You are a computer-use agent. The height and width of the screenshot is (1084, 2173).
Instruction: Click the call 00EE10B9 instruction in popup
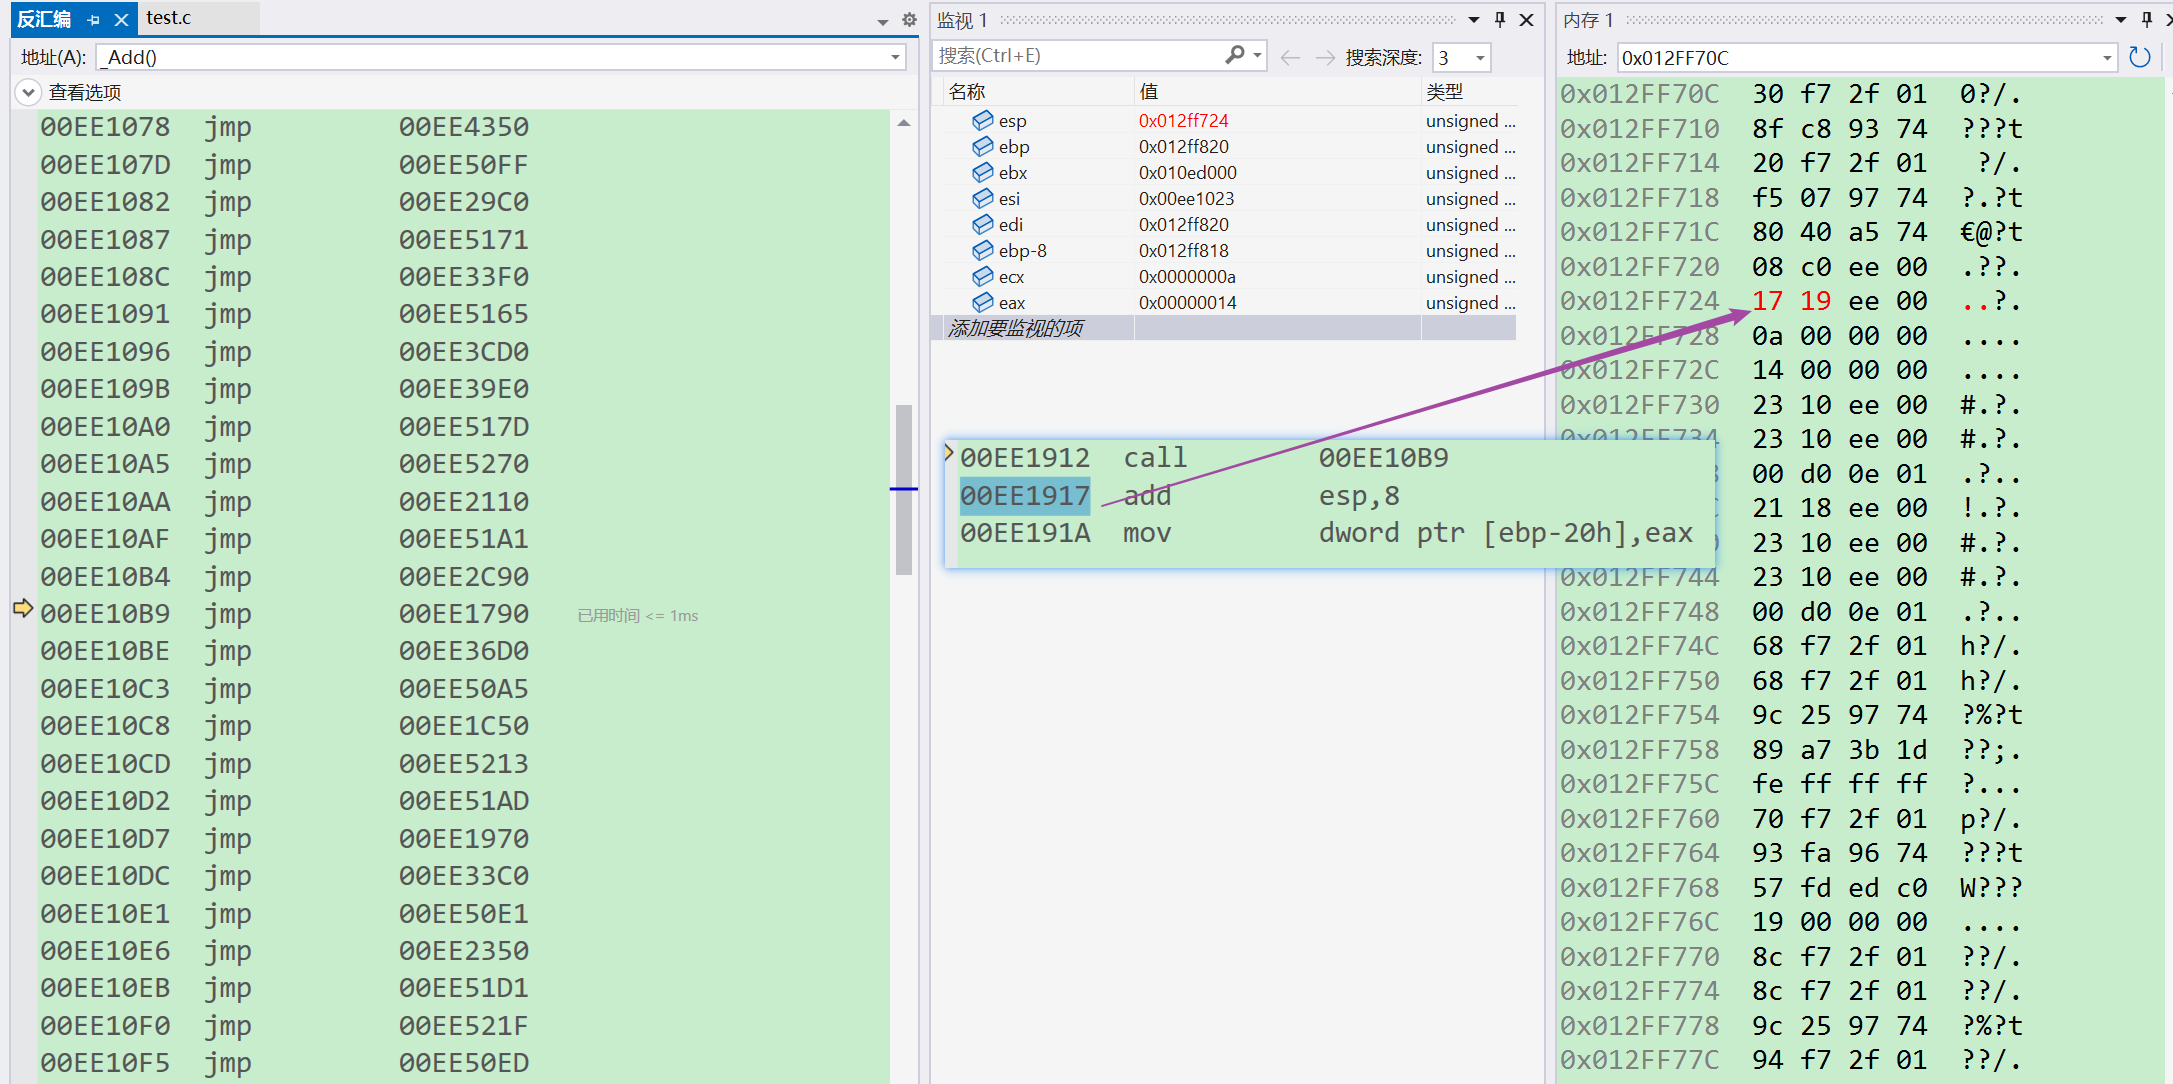[1204, 458]
